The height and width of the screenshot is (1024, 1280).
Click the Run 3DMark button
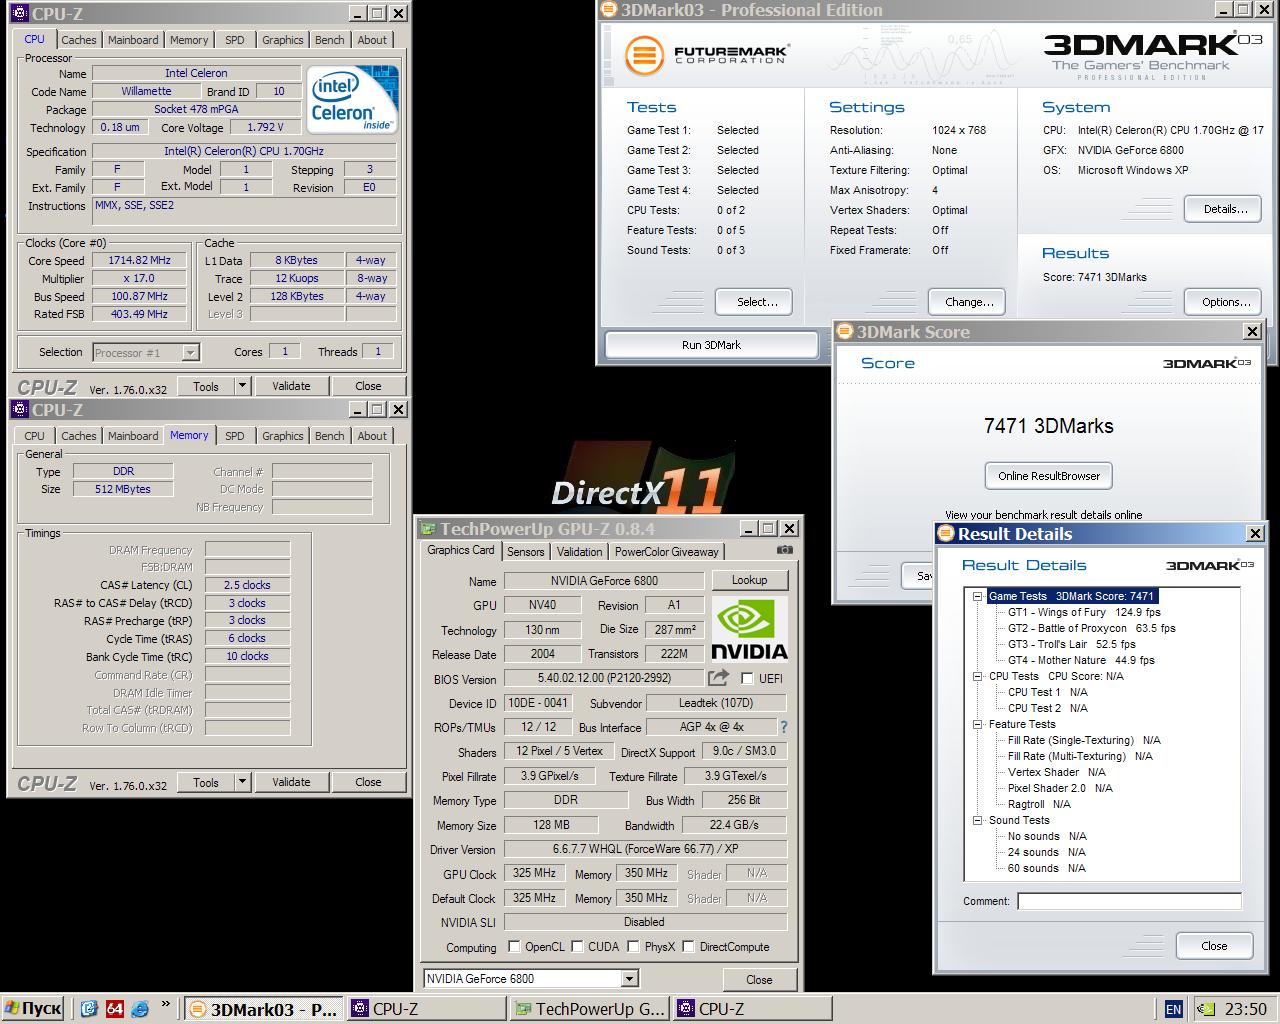click(x=711, y=345)
